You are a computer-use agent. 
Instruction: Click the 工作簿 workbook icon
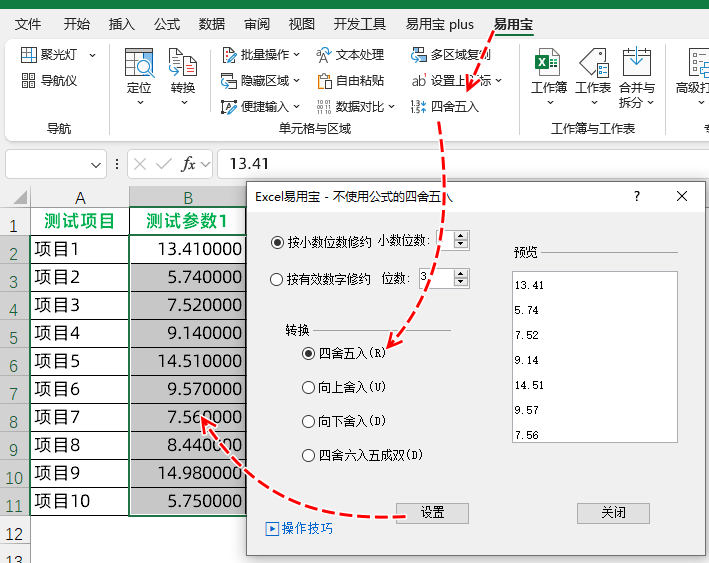click(548, 62)
